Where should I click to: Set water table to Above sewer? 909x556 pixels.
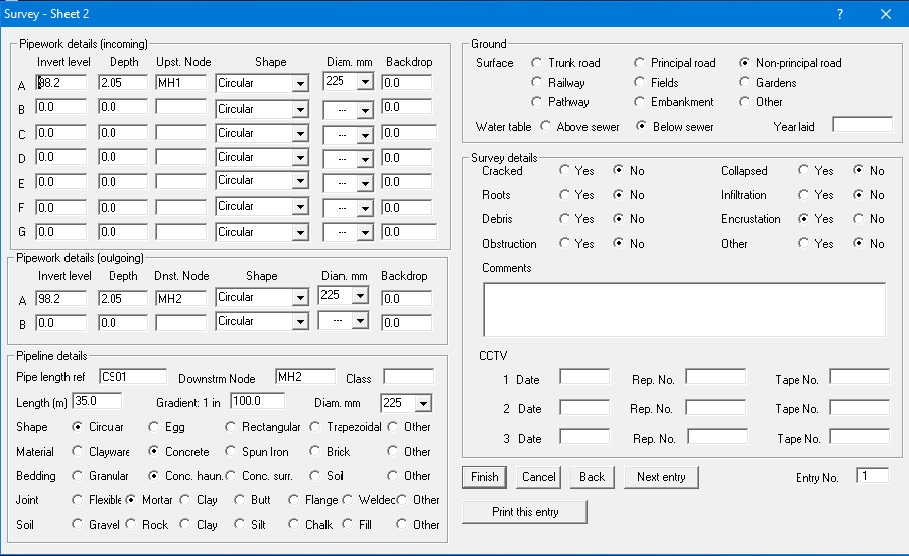580,126
